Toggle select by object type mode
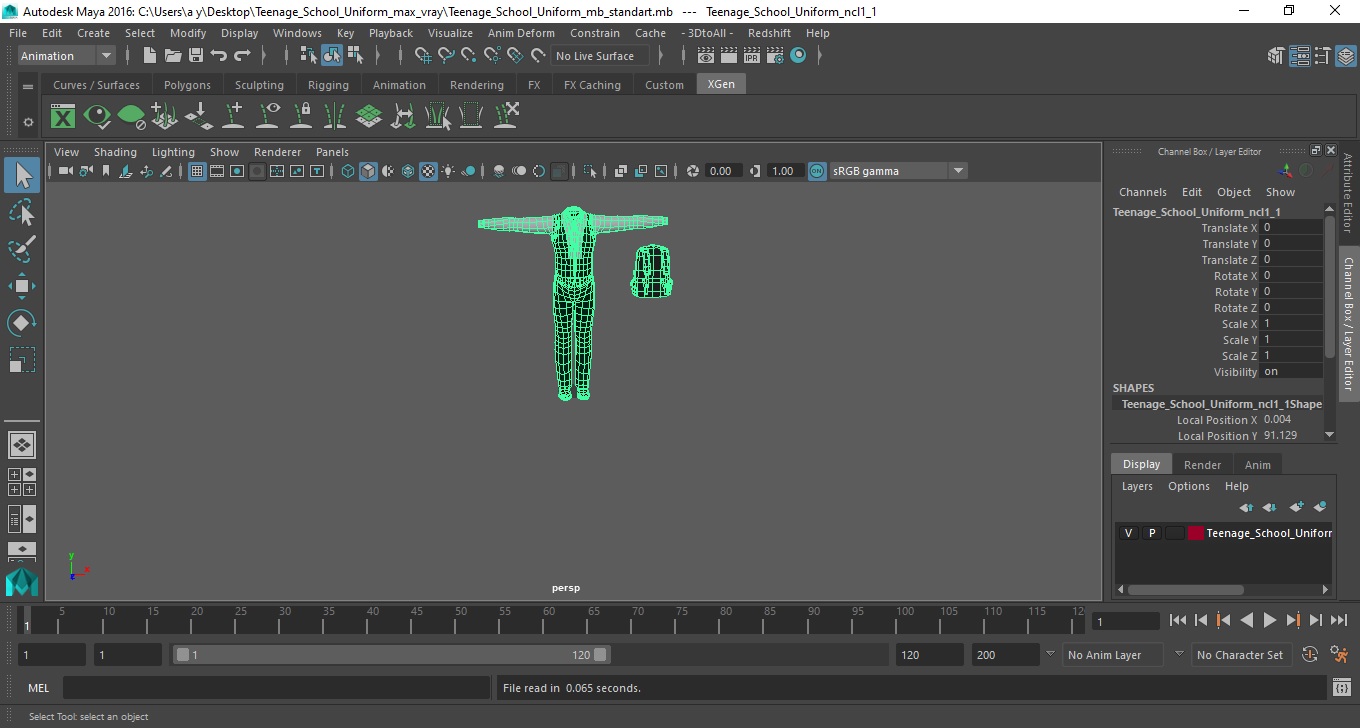This screenshot has height=728, width=1360. (x=332, y=56)
